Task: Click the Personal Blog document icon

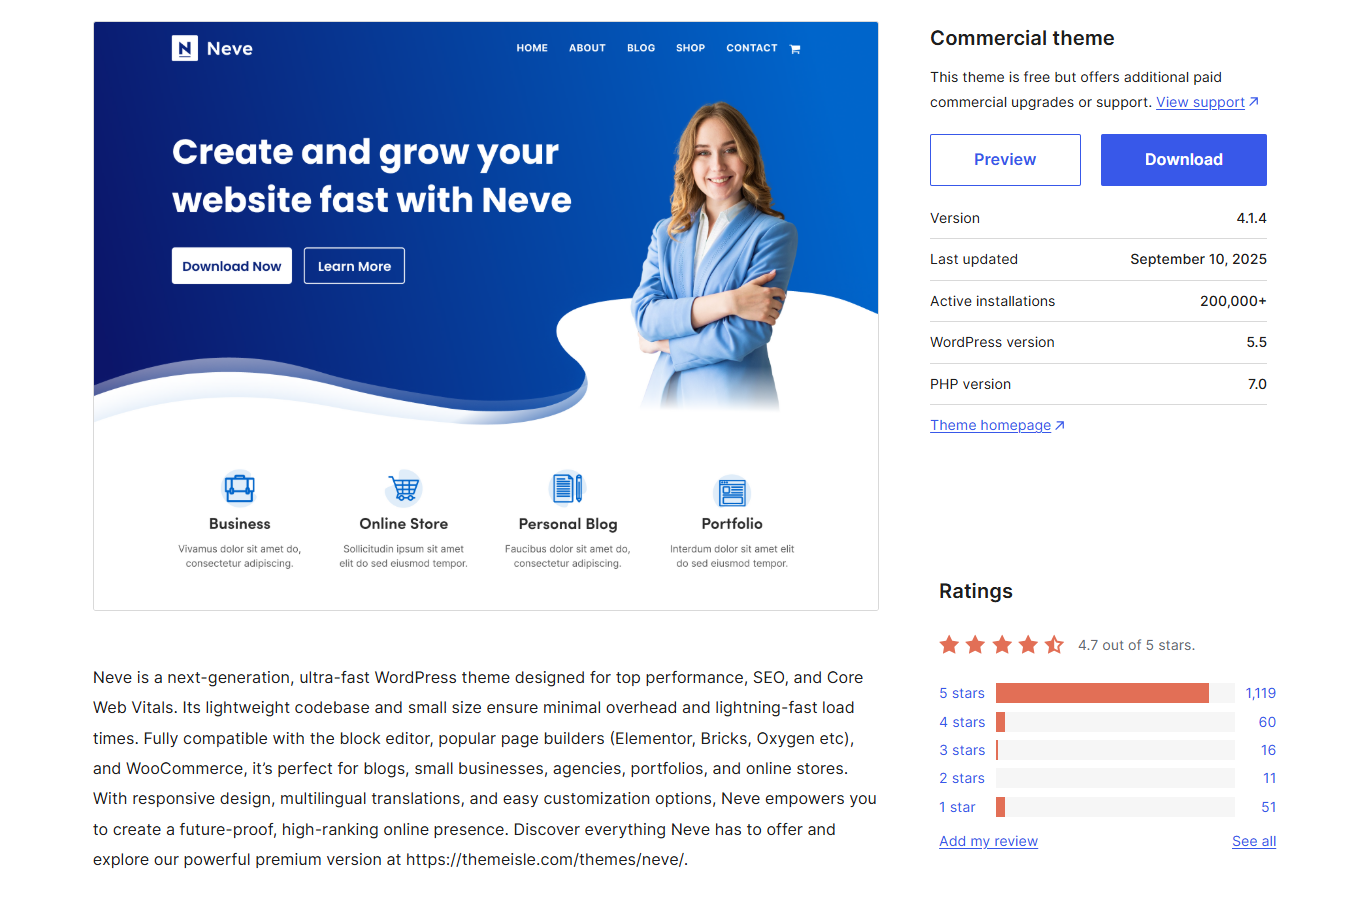Action: [567, 488]
